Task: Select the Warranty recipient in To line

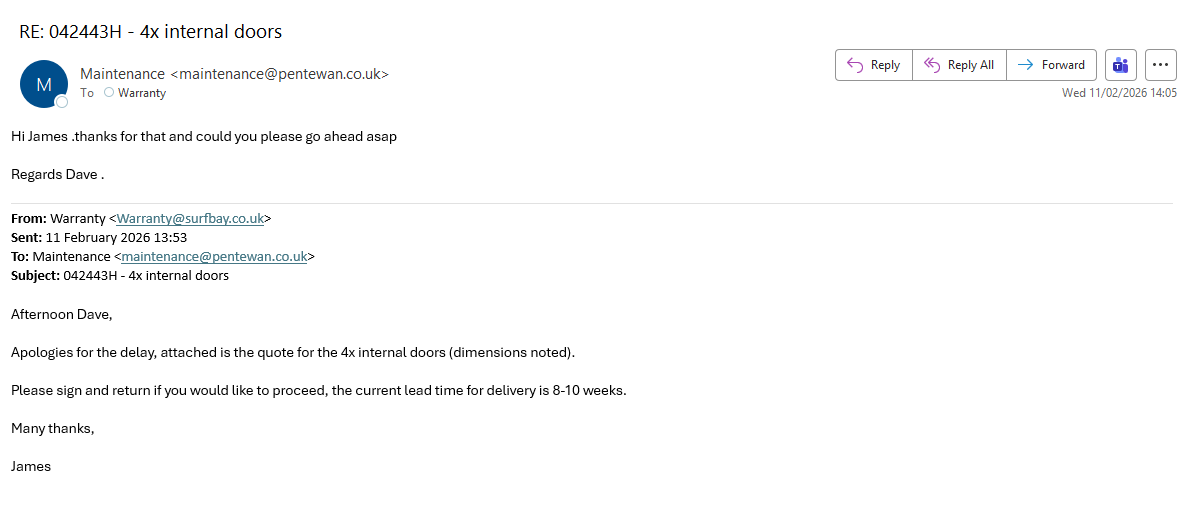Action: (141, 93)
